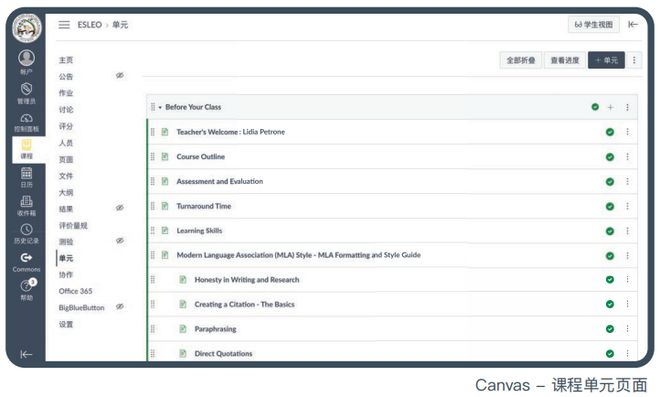The width and height of the screenshot is (660, 397).
Task: Toggle published state of Course Outline
Action: (610, 157)
